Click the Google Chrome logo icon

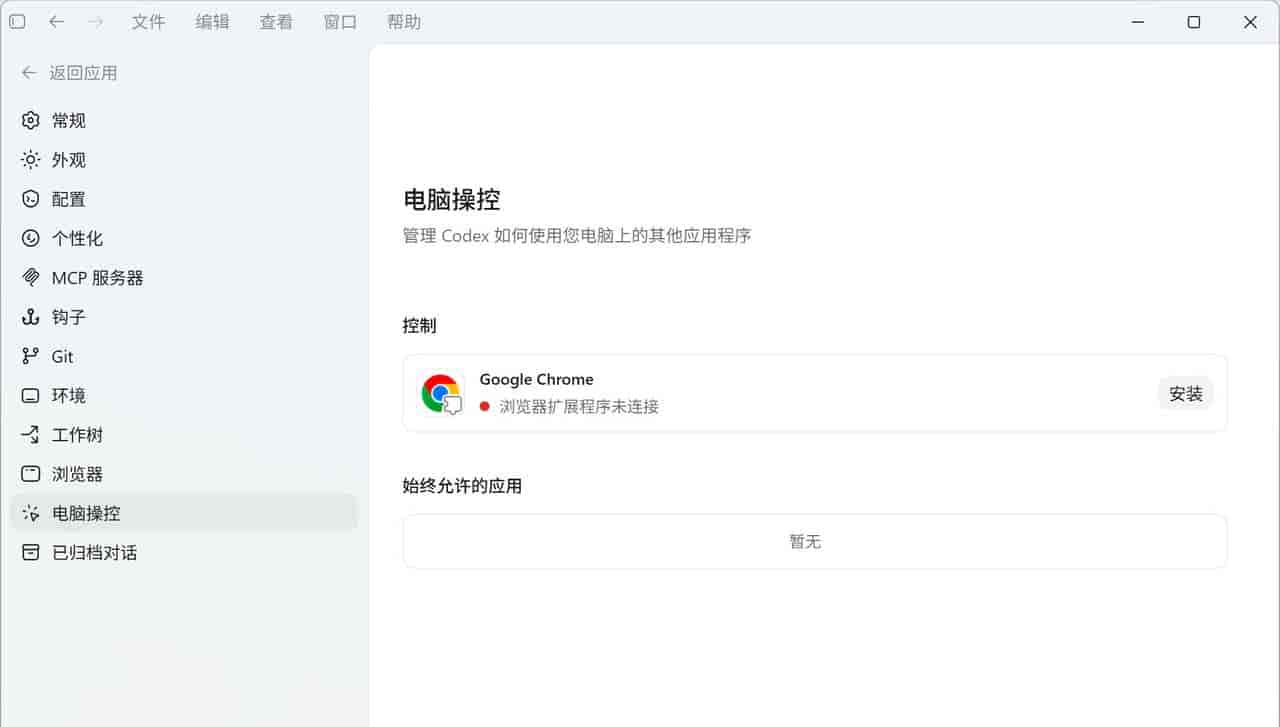[x=441, y=393]
